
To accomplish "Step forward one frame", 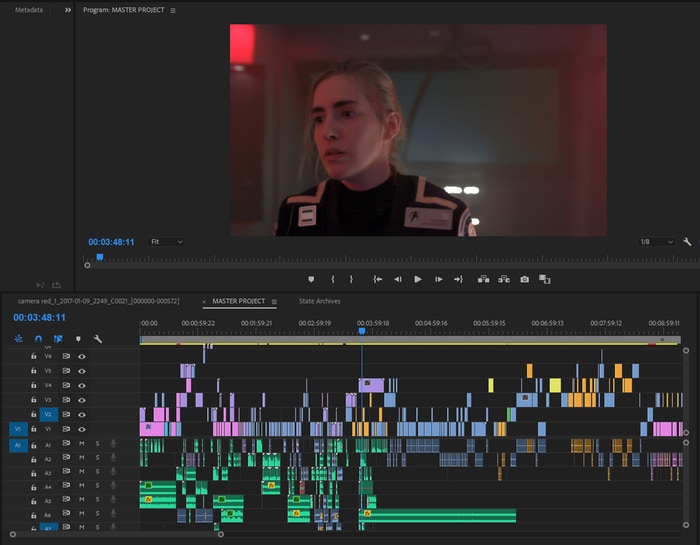I will [439, 279].
